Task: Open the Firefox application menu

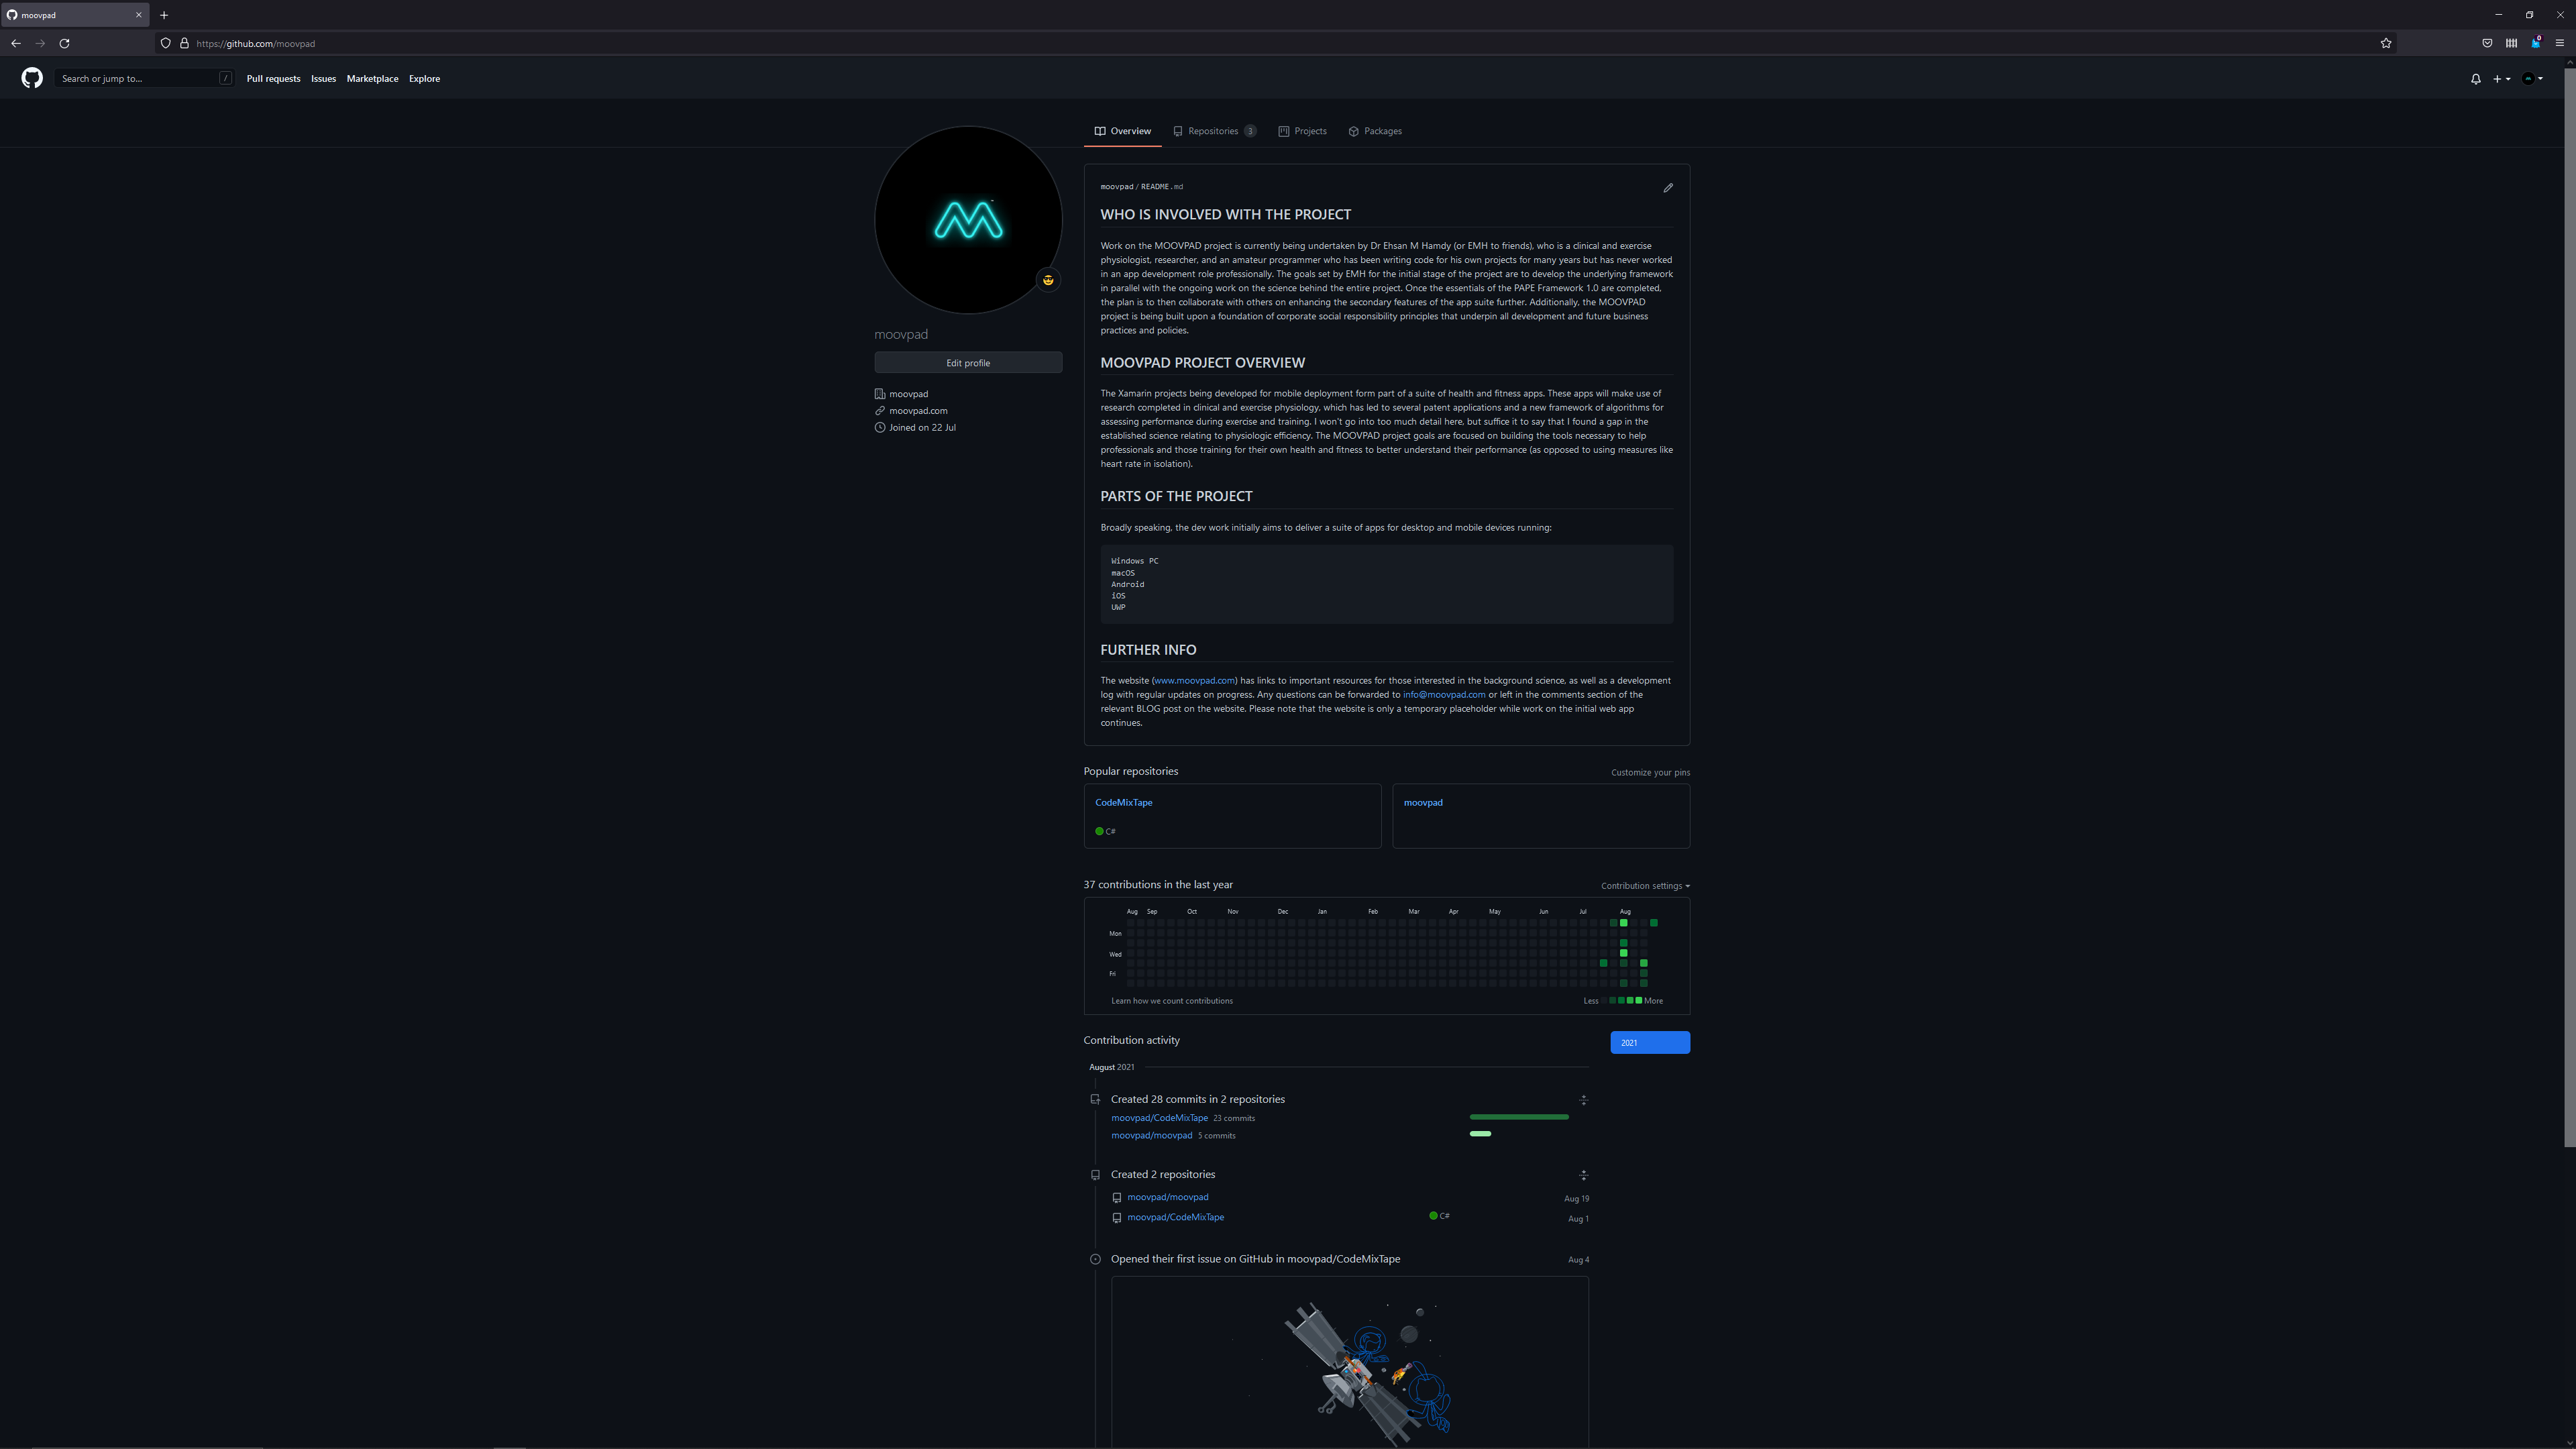Action: pyautogui.click(x=2560, y=43)
